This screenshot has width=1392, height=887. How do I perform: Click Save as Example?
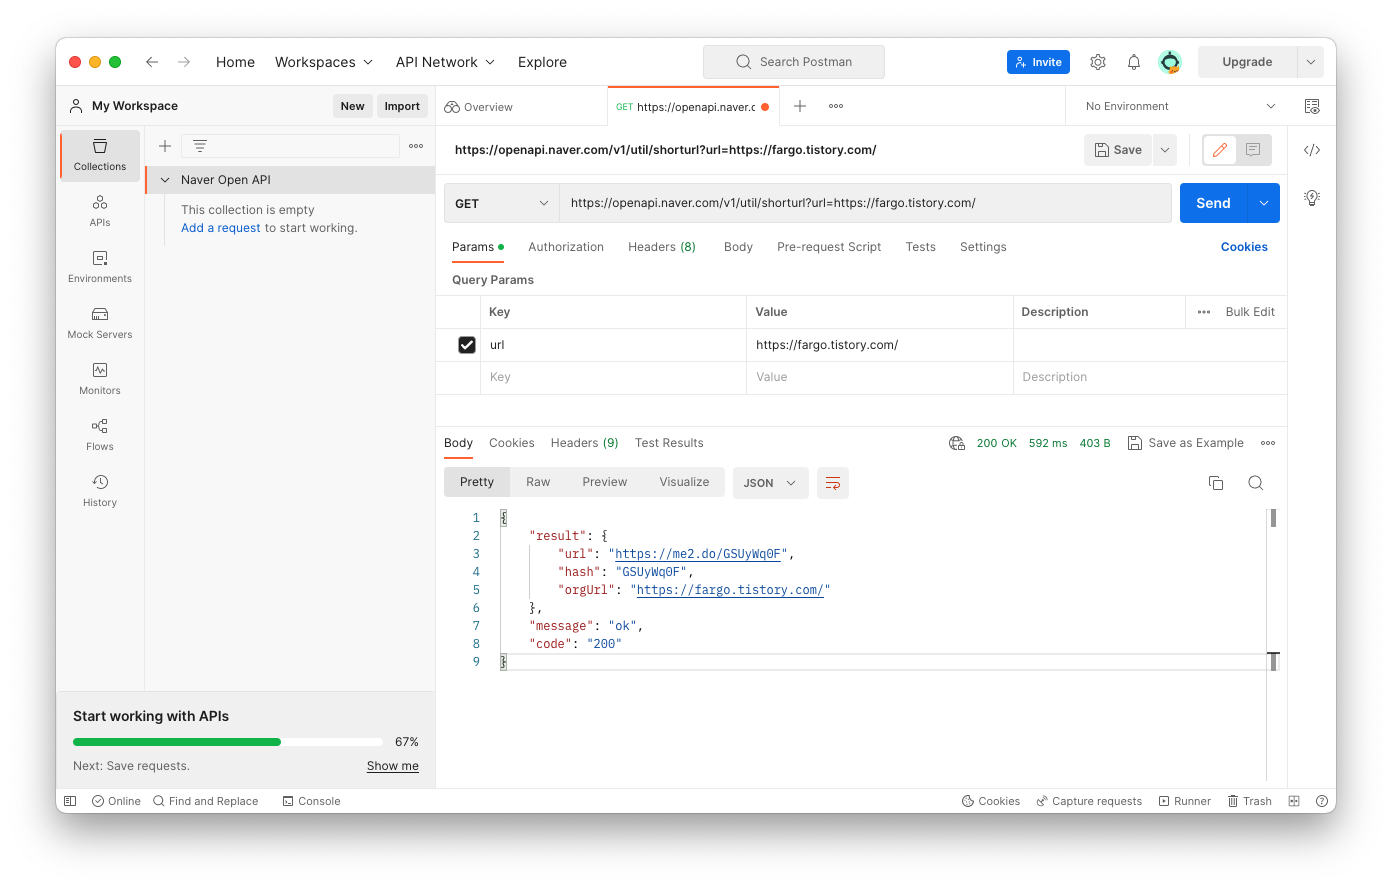pyautogui.click(x=1186, y=443)
